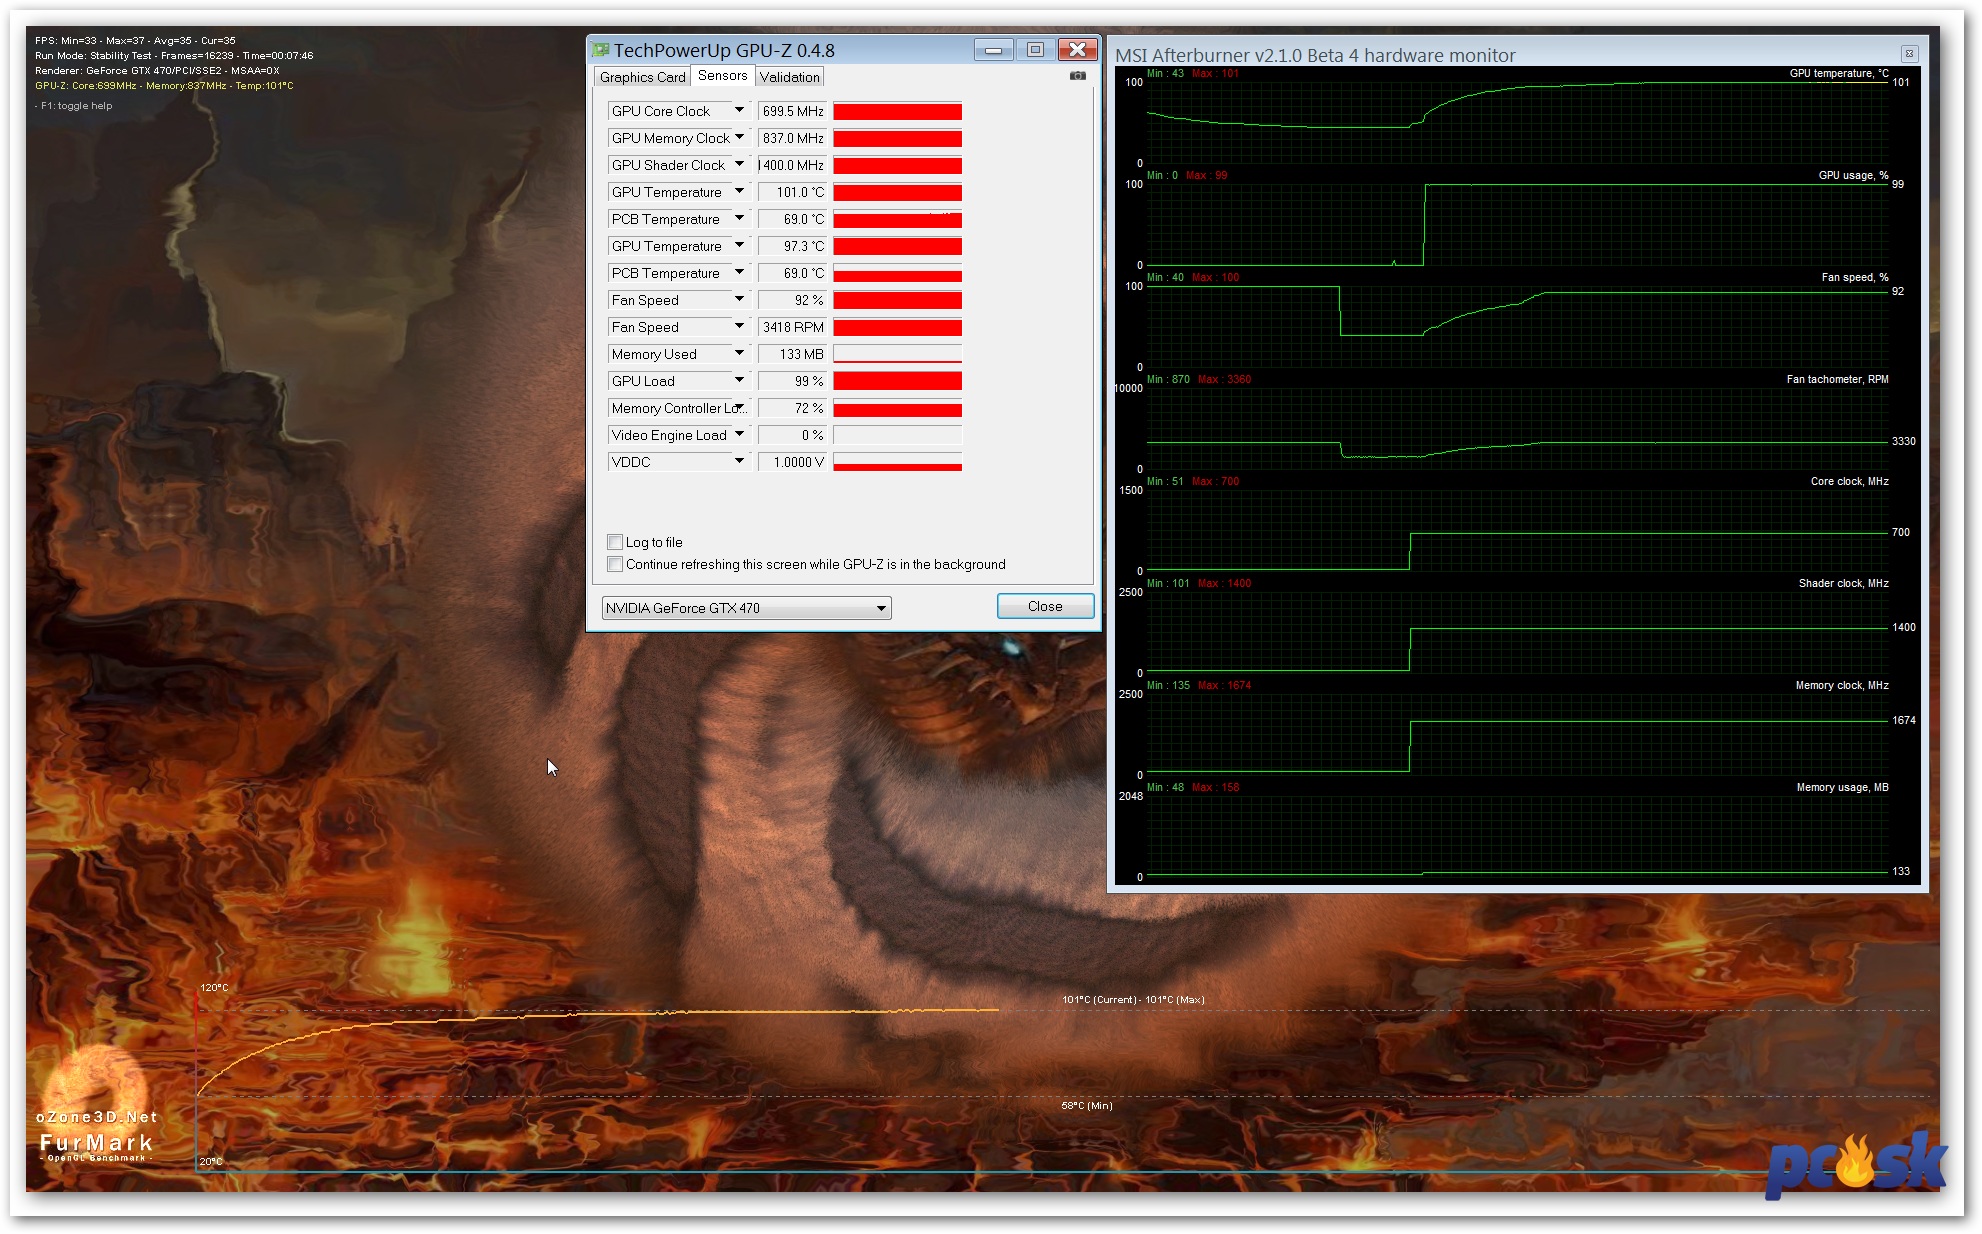Click the GPU usage graph in Afterburner
This screenshot has width=1982, height=1234.
click(1517, 224)
